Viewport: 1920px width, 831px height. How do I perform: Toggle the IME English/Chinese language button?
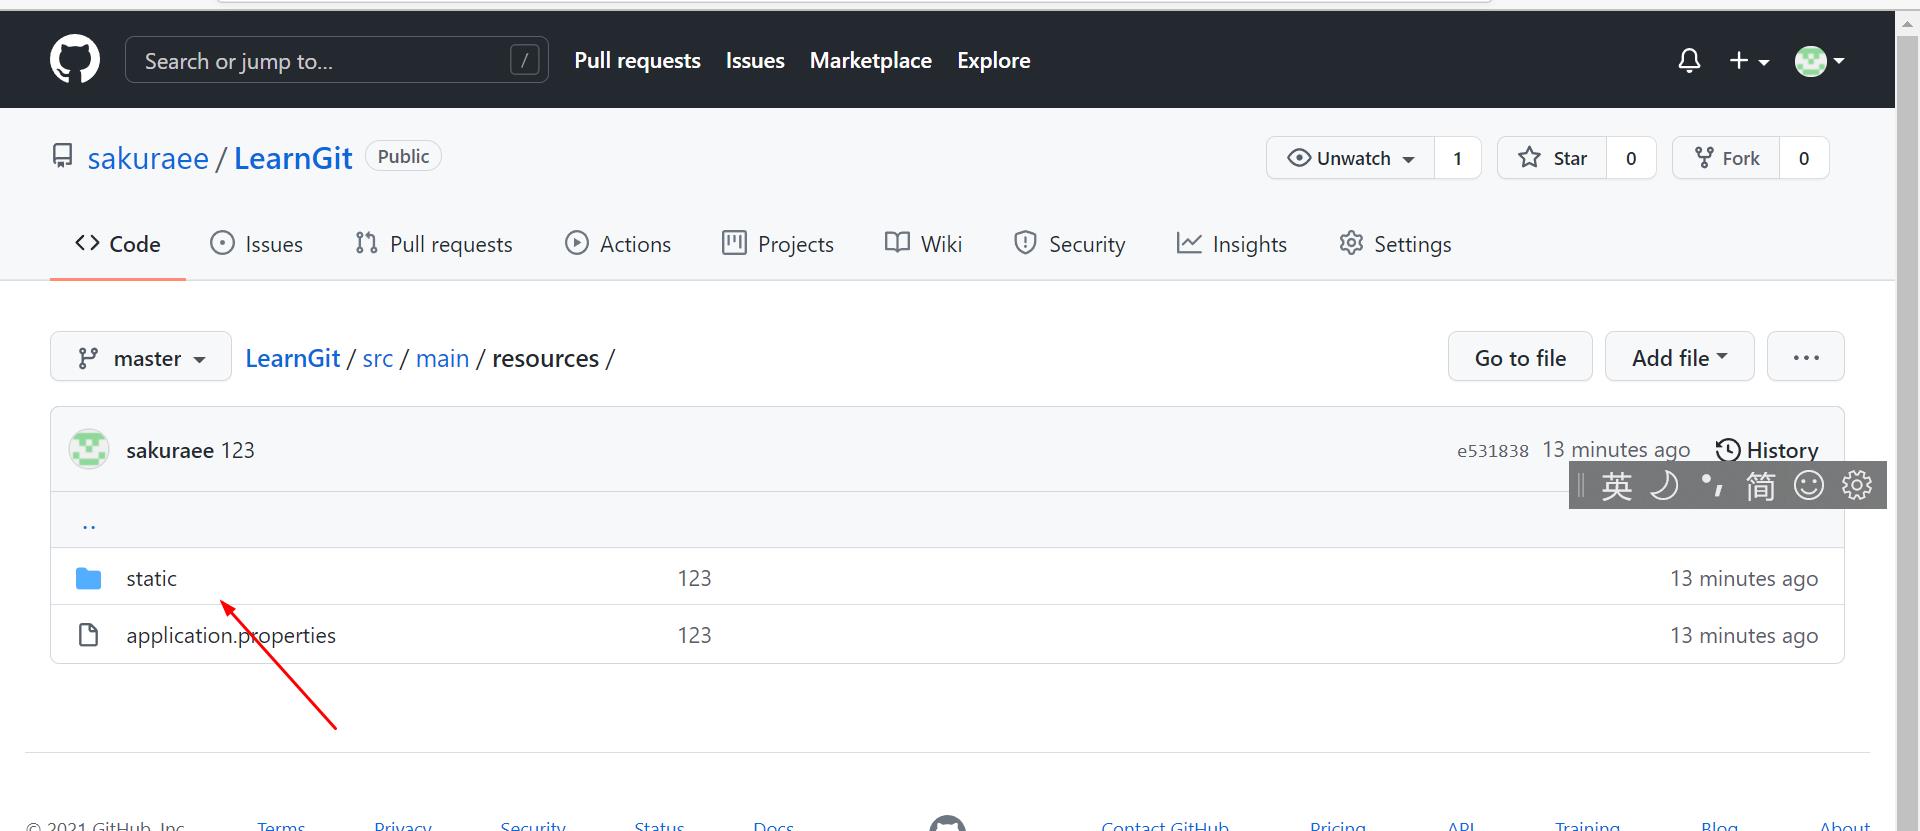point(1616,486)
